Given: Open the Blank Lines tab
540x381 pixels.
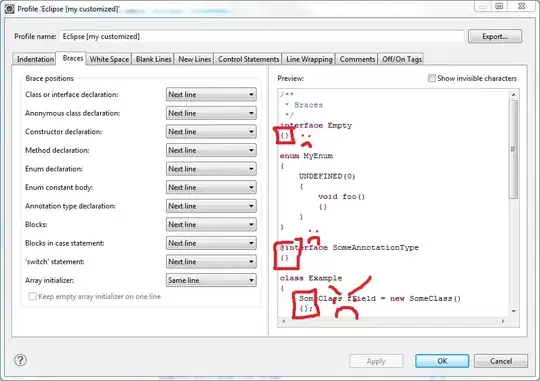Looking at the screenshot, I should pyautogui.click(x=153, y=59).
